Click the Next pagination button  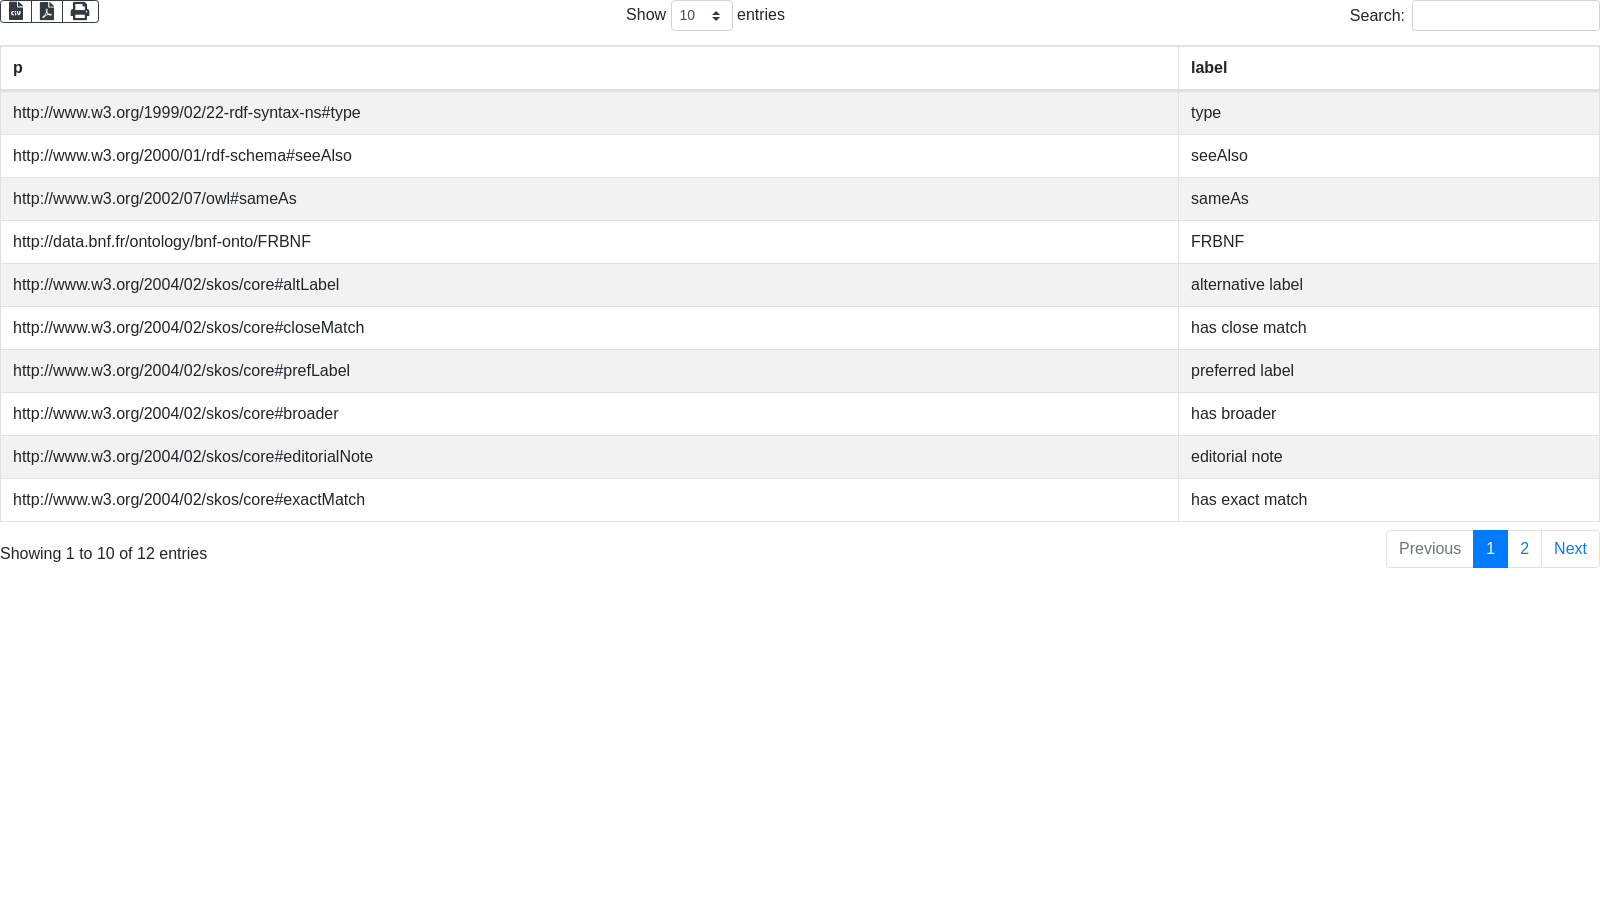(x=1569, y=549)
